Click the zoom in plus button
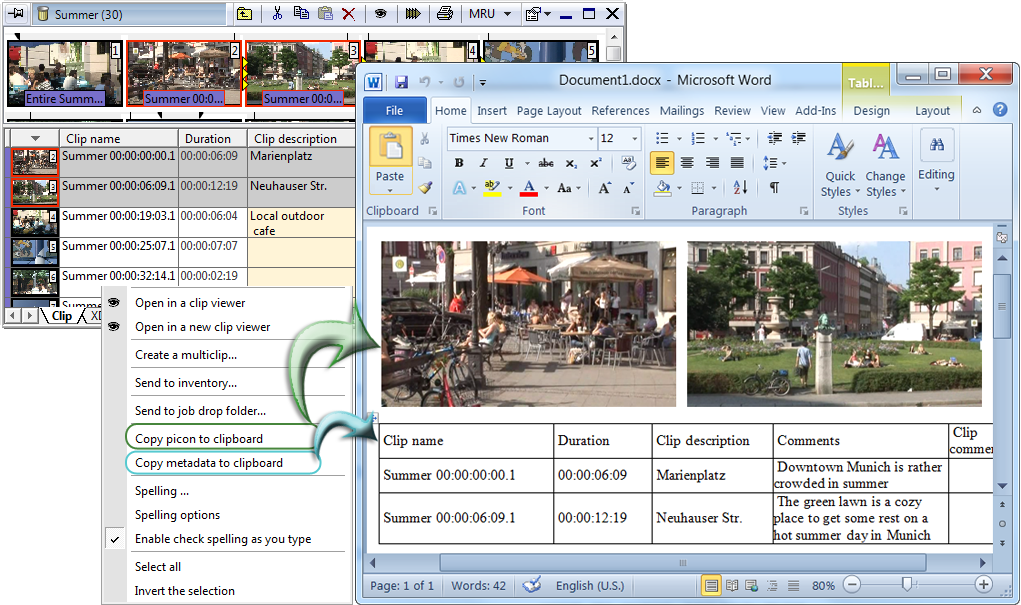Viewport: 1021px width, 605px height. pos(984,585)
